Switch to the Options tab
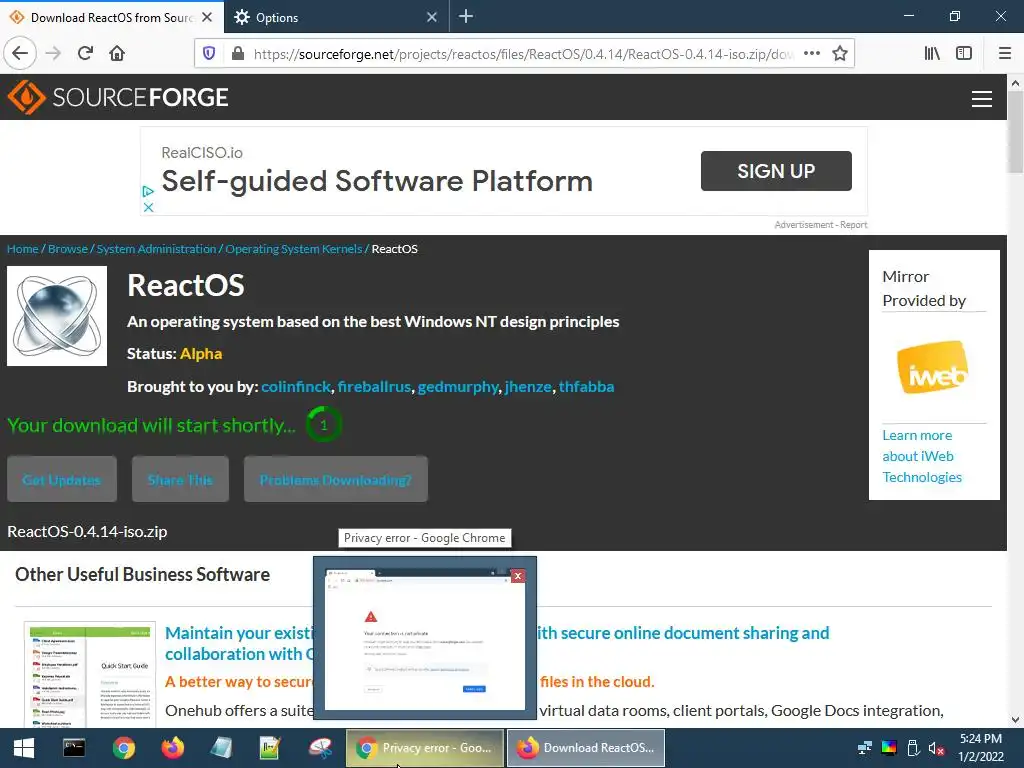This screenshot has height=768, width=1024. click(337, 17)
